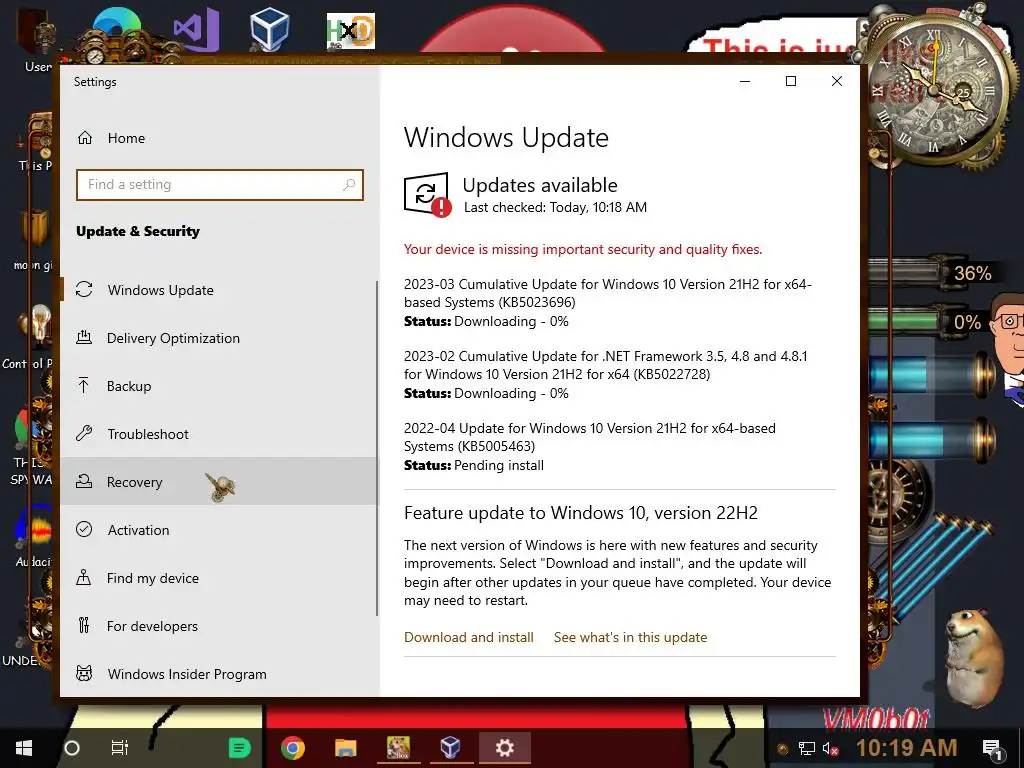
Task: Click the Update & Security section heading
Action: [138, 231]
